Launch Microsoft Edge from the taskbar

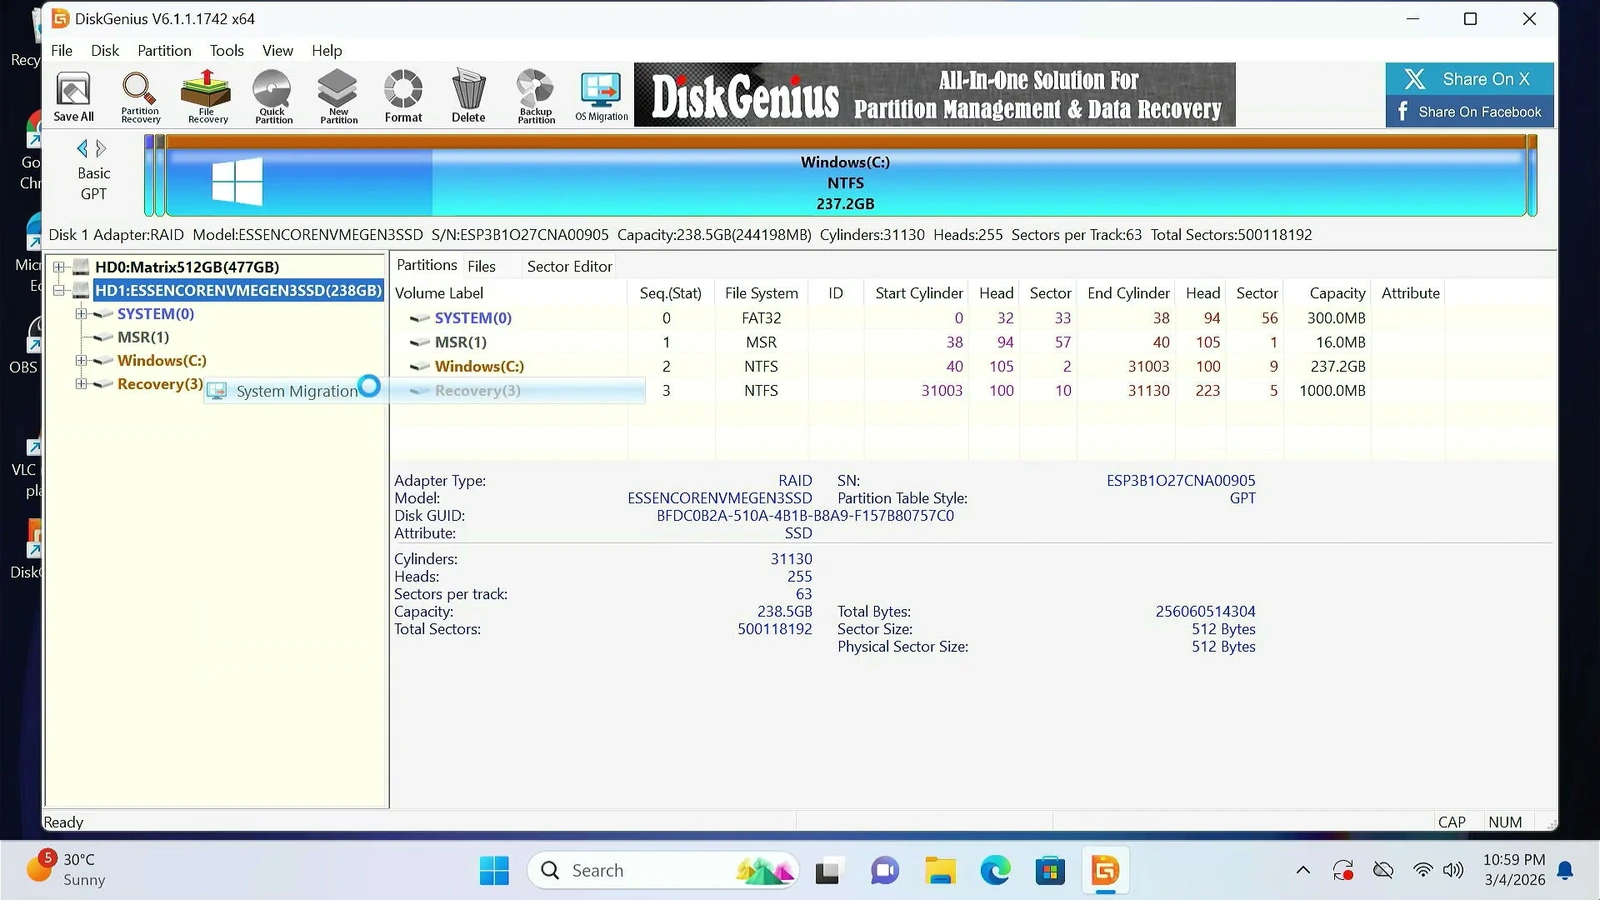point(995,871)
